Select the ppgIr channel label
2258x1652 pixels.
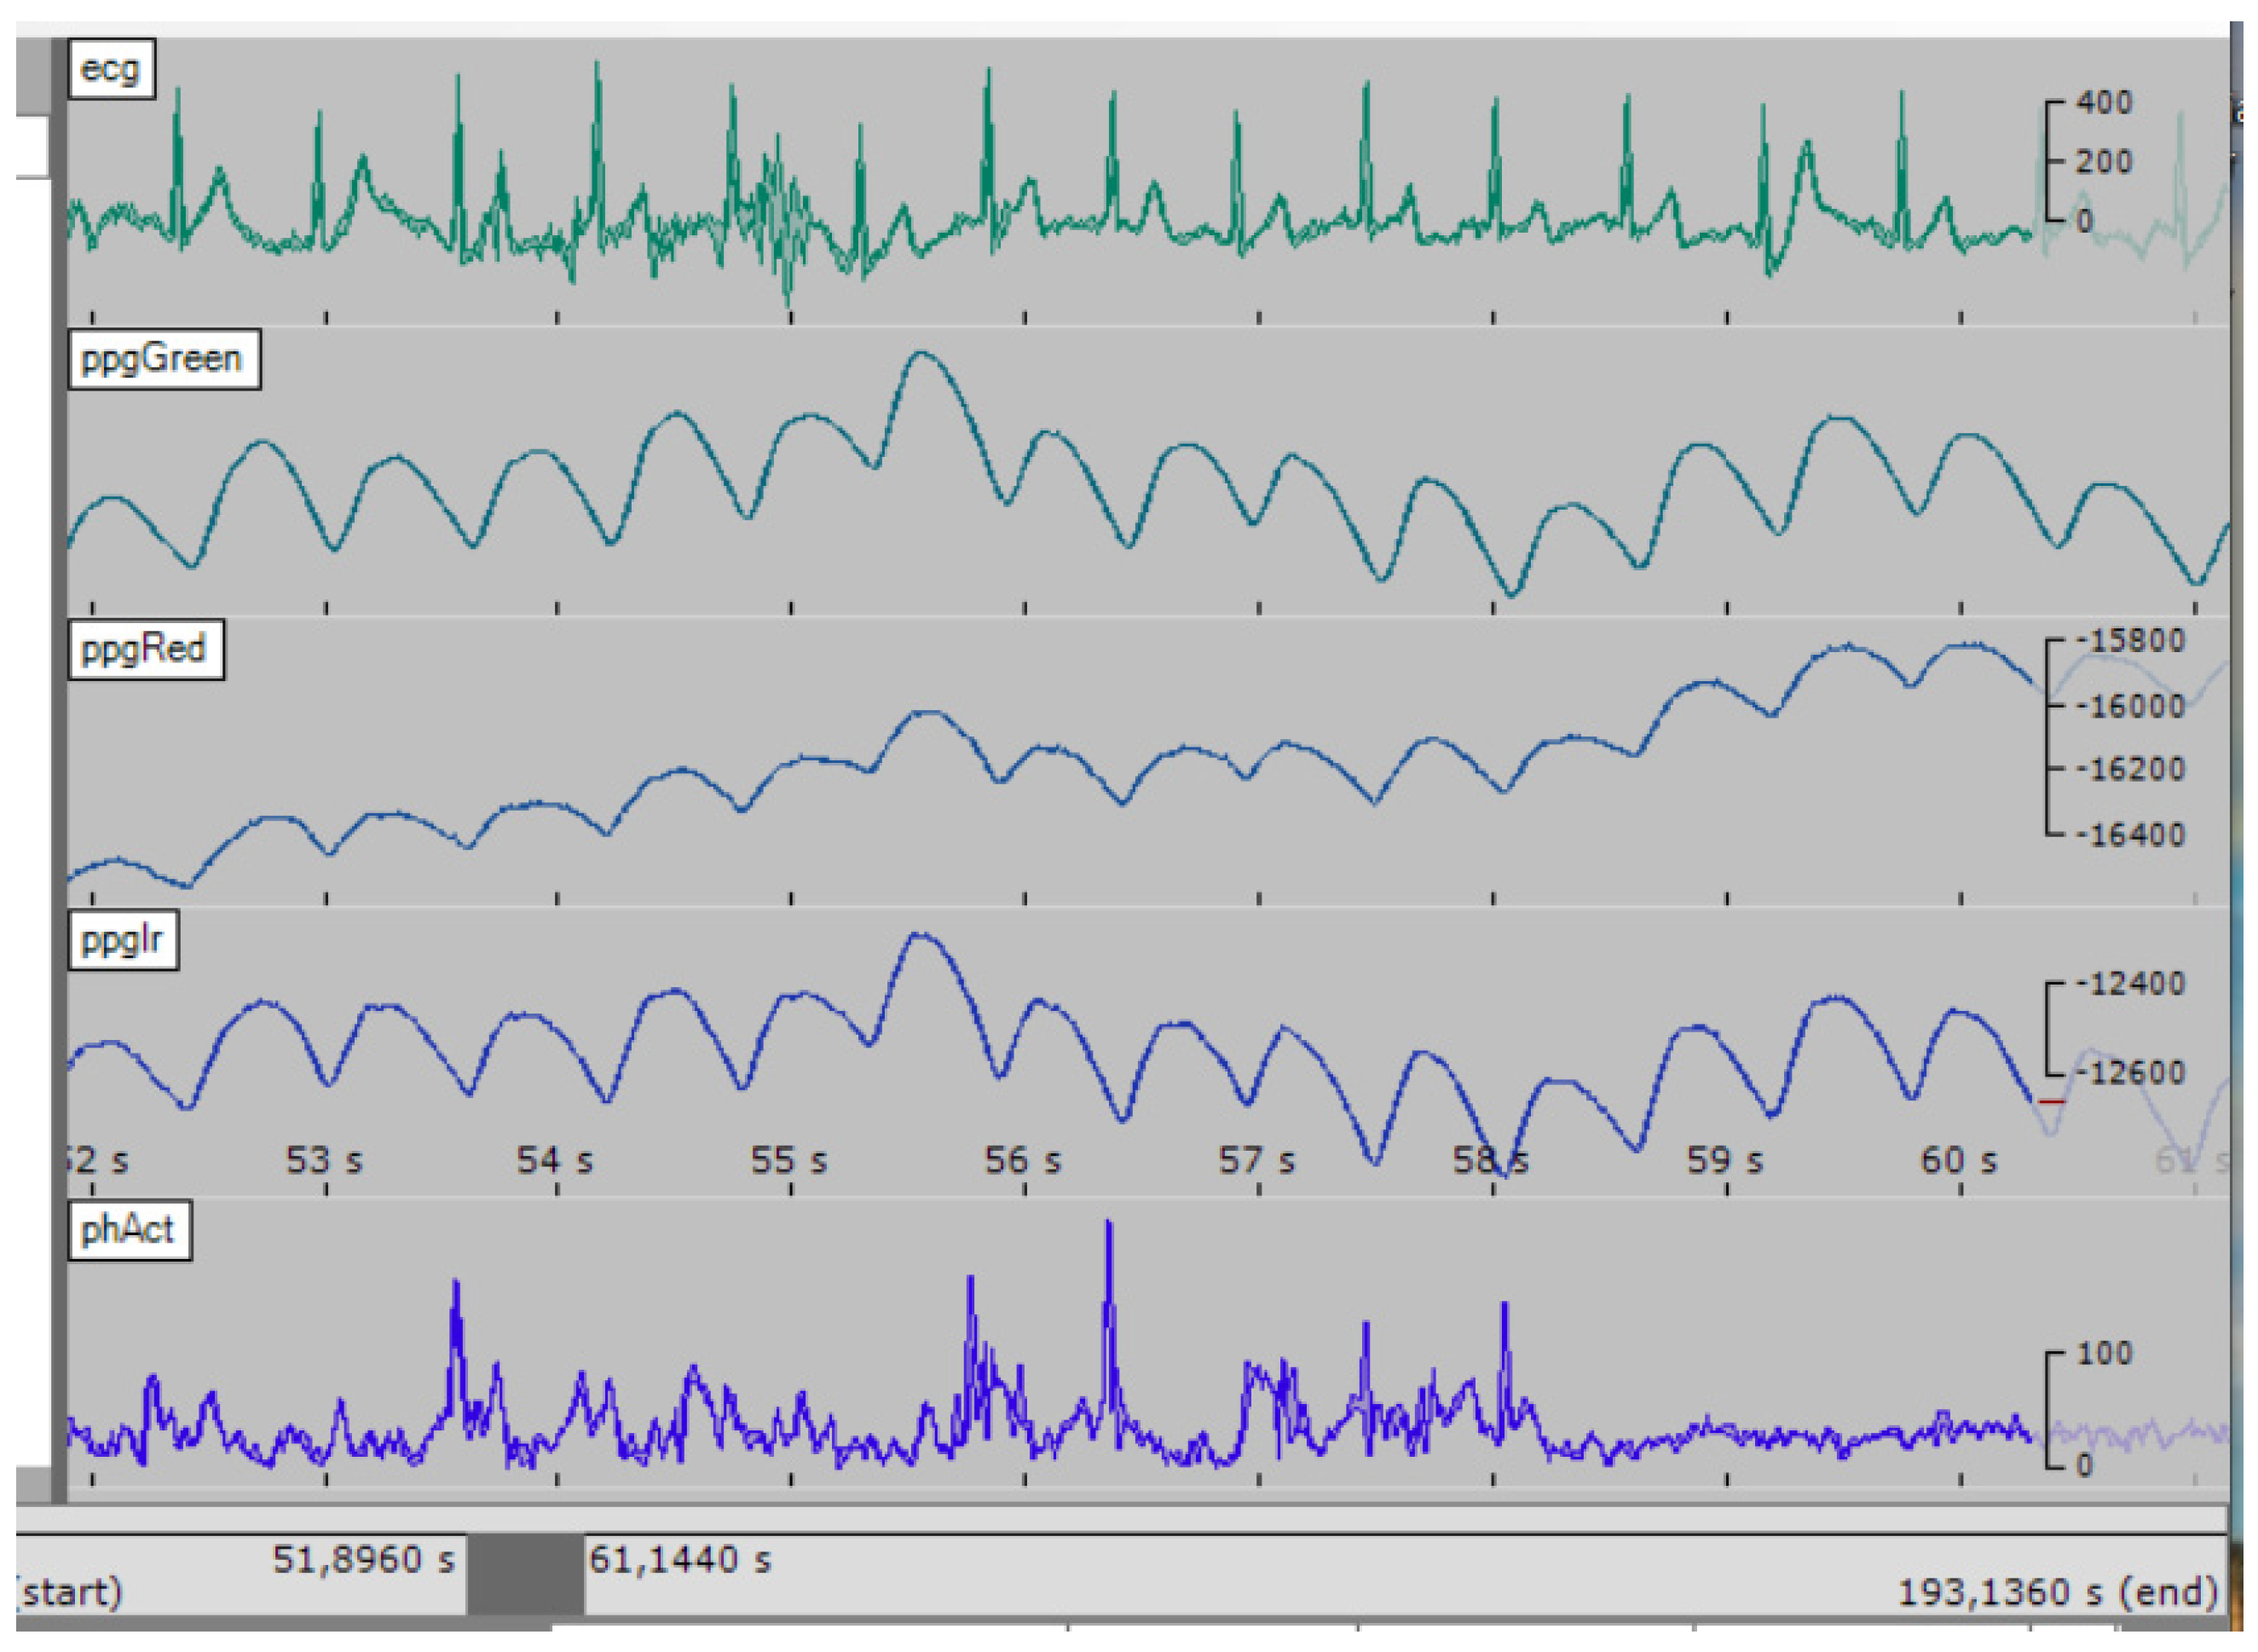coord(123,941)
